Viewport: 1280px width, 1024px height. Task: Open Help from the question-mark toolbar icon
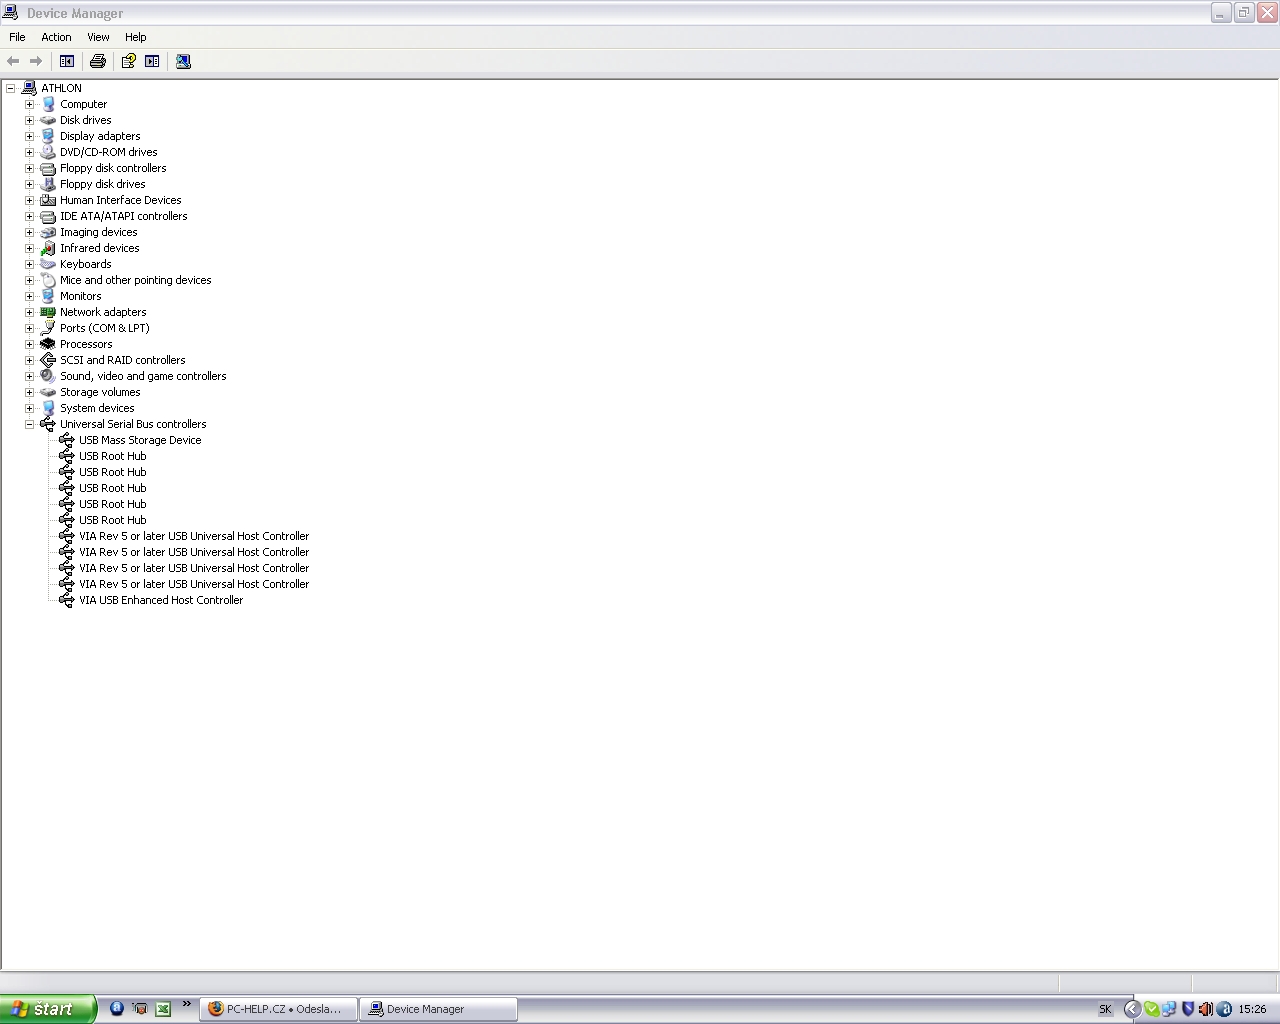click(129, 61)
